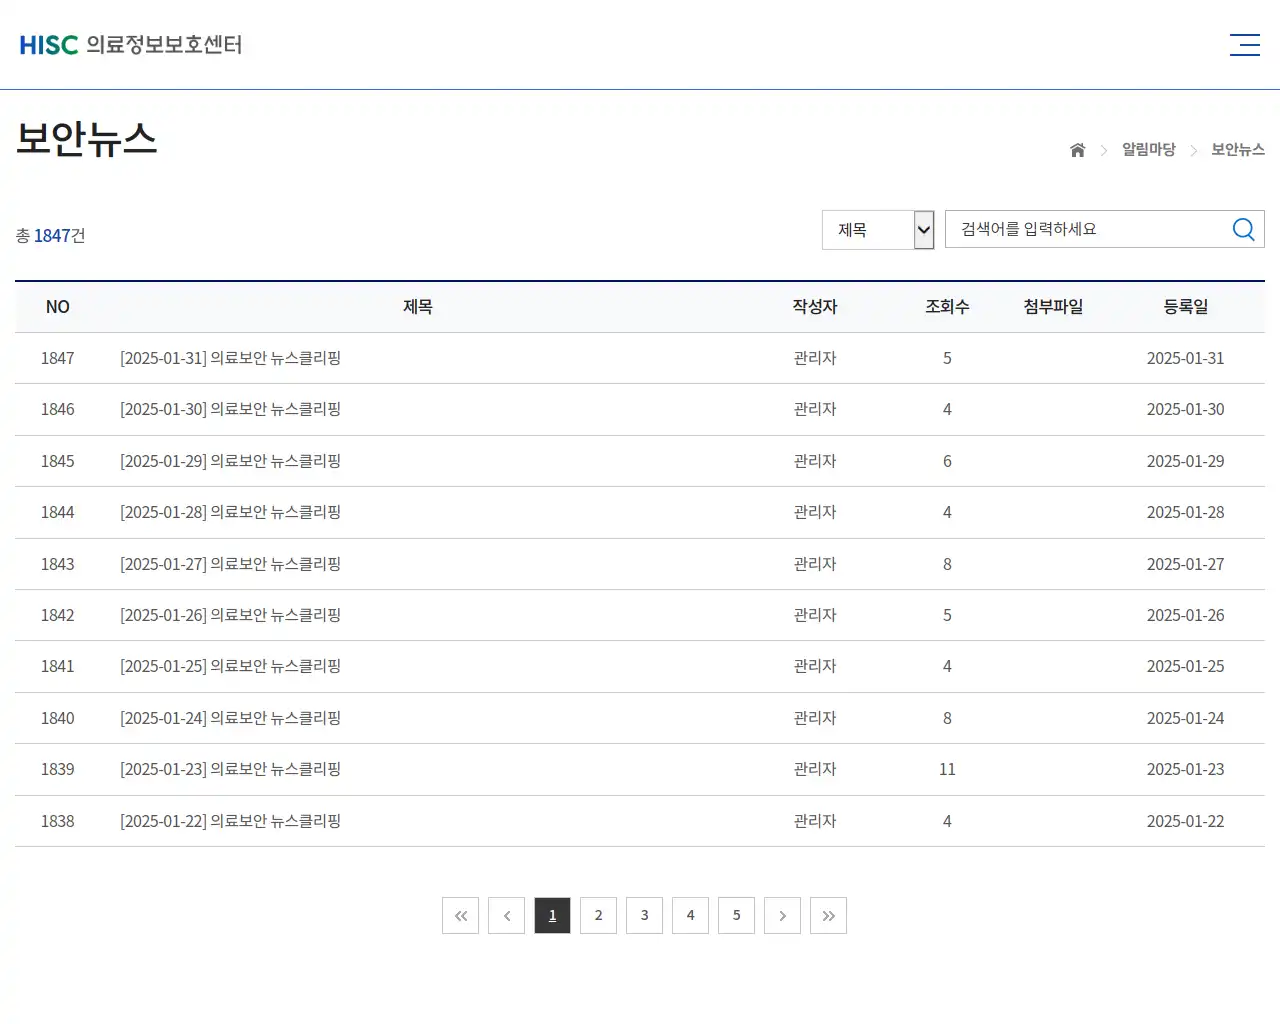This screenshot has width=1280, height=1024.
Task: Click the HISC 의료정보보호센터 logo
Action: coord(130,44)
